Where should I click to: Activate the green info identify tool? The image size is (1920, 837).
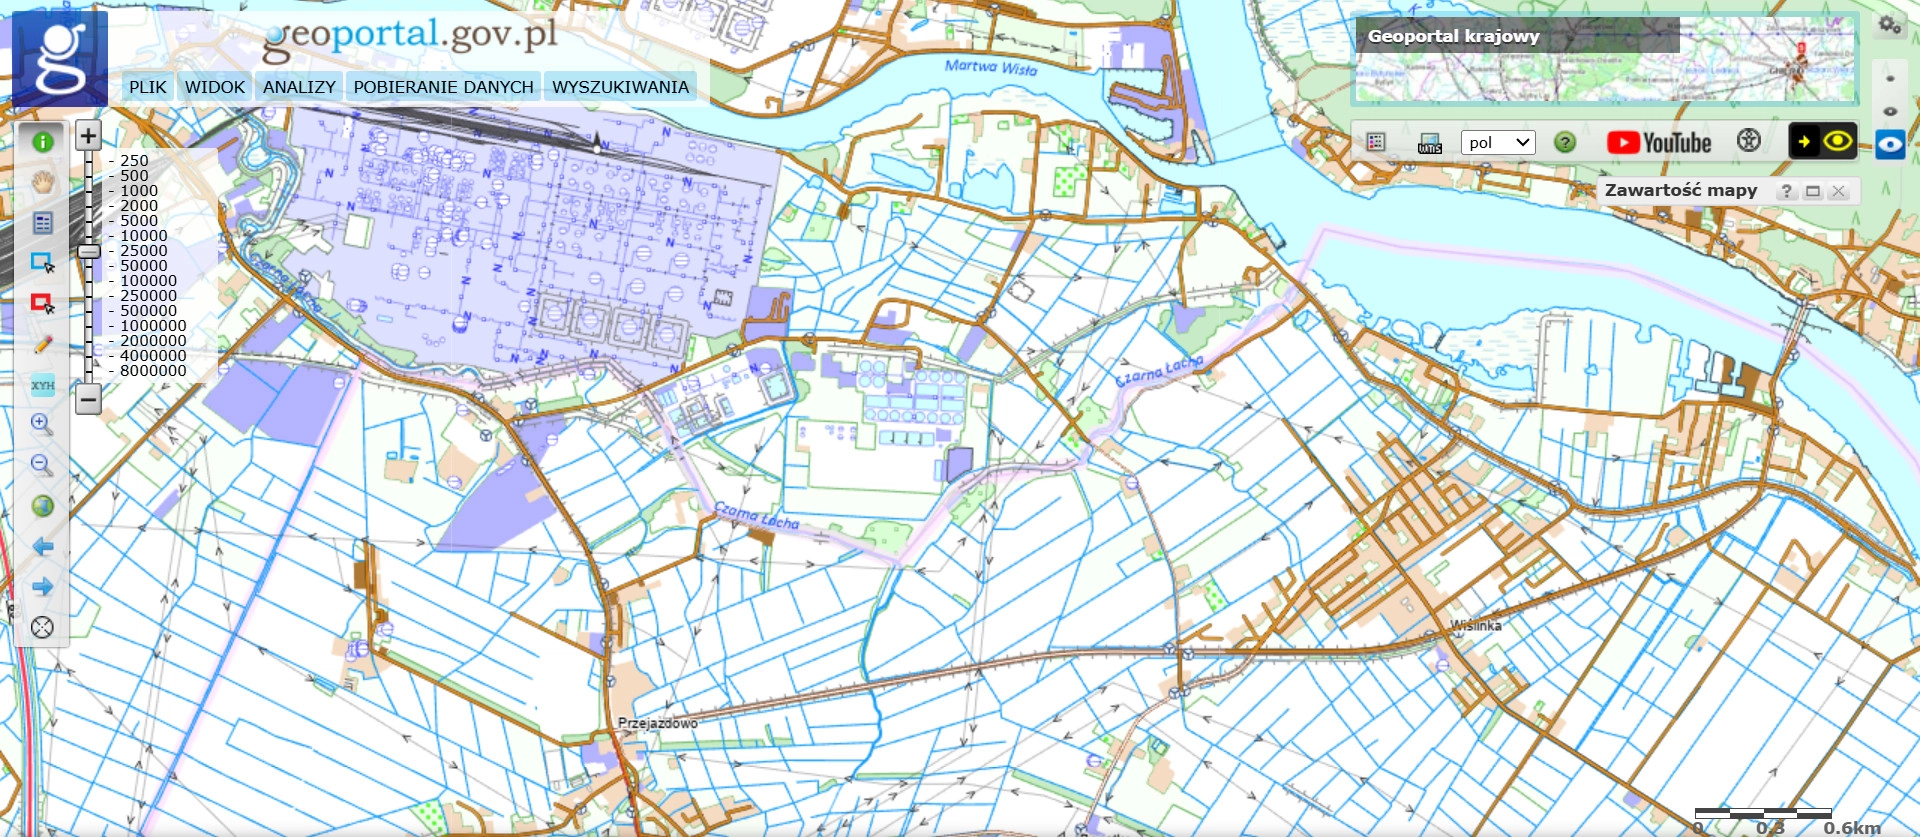tap(42, 142)
